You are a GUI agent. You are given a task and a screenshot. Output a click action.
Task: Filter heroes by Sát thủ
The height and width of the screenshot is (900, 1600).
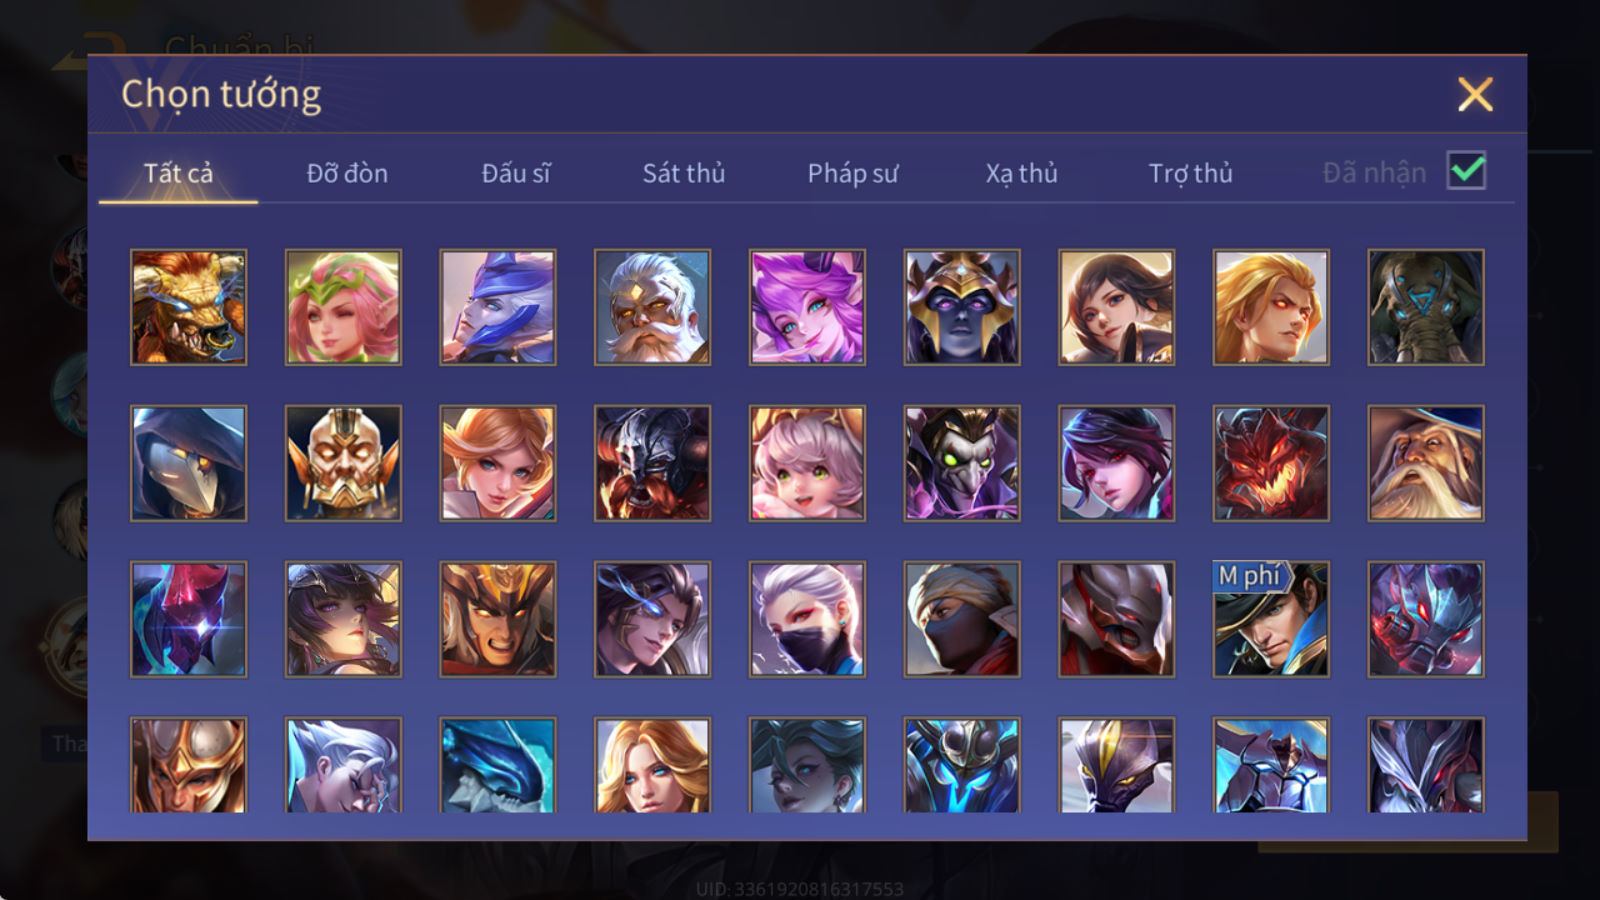tap(683, 173)
